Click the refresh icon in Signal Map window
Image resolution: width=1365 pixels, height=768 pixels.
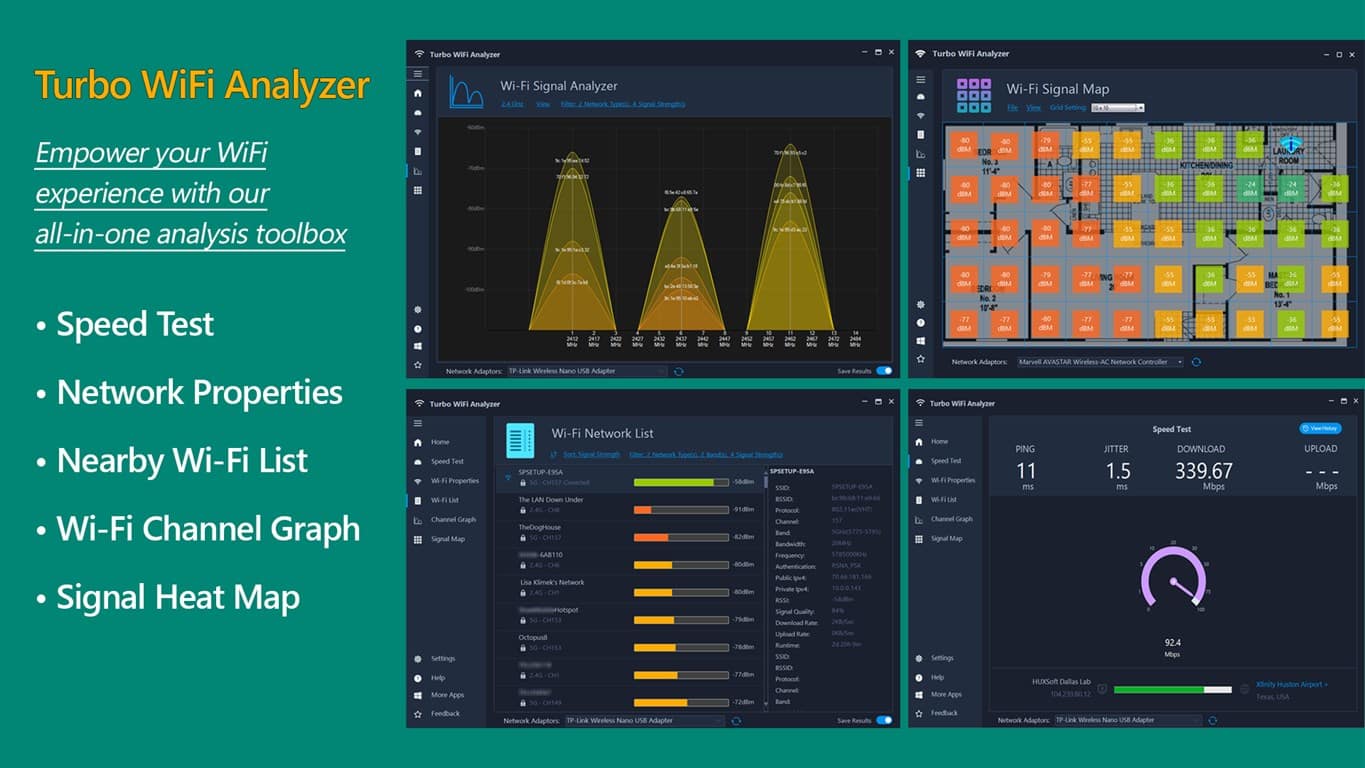[1196, 362]
